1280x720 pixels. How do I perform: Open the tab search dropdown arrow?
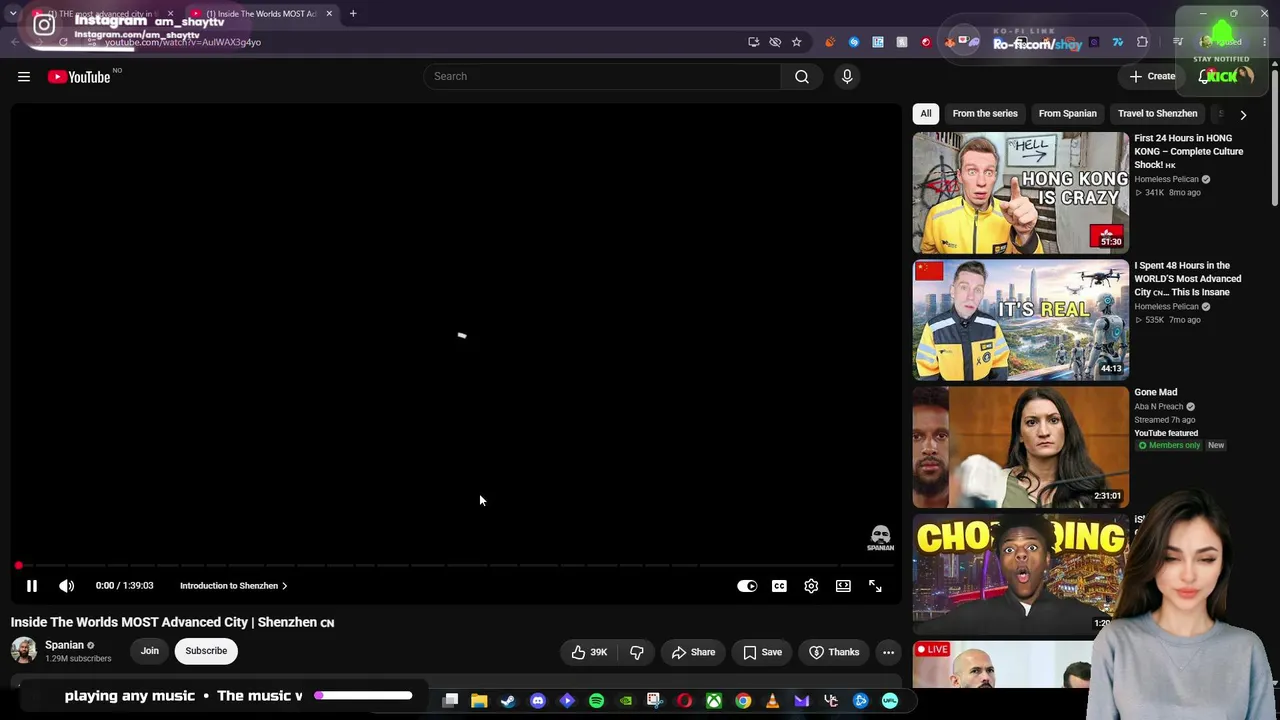point(12,14)
